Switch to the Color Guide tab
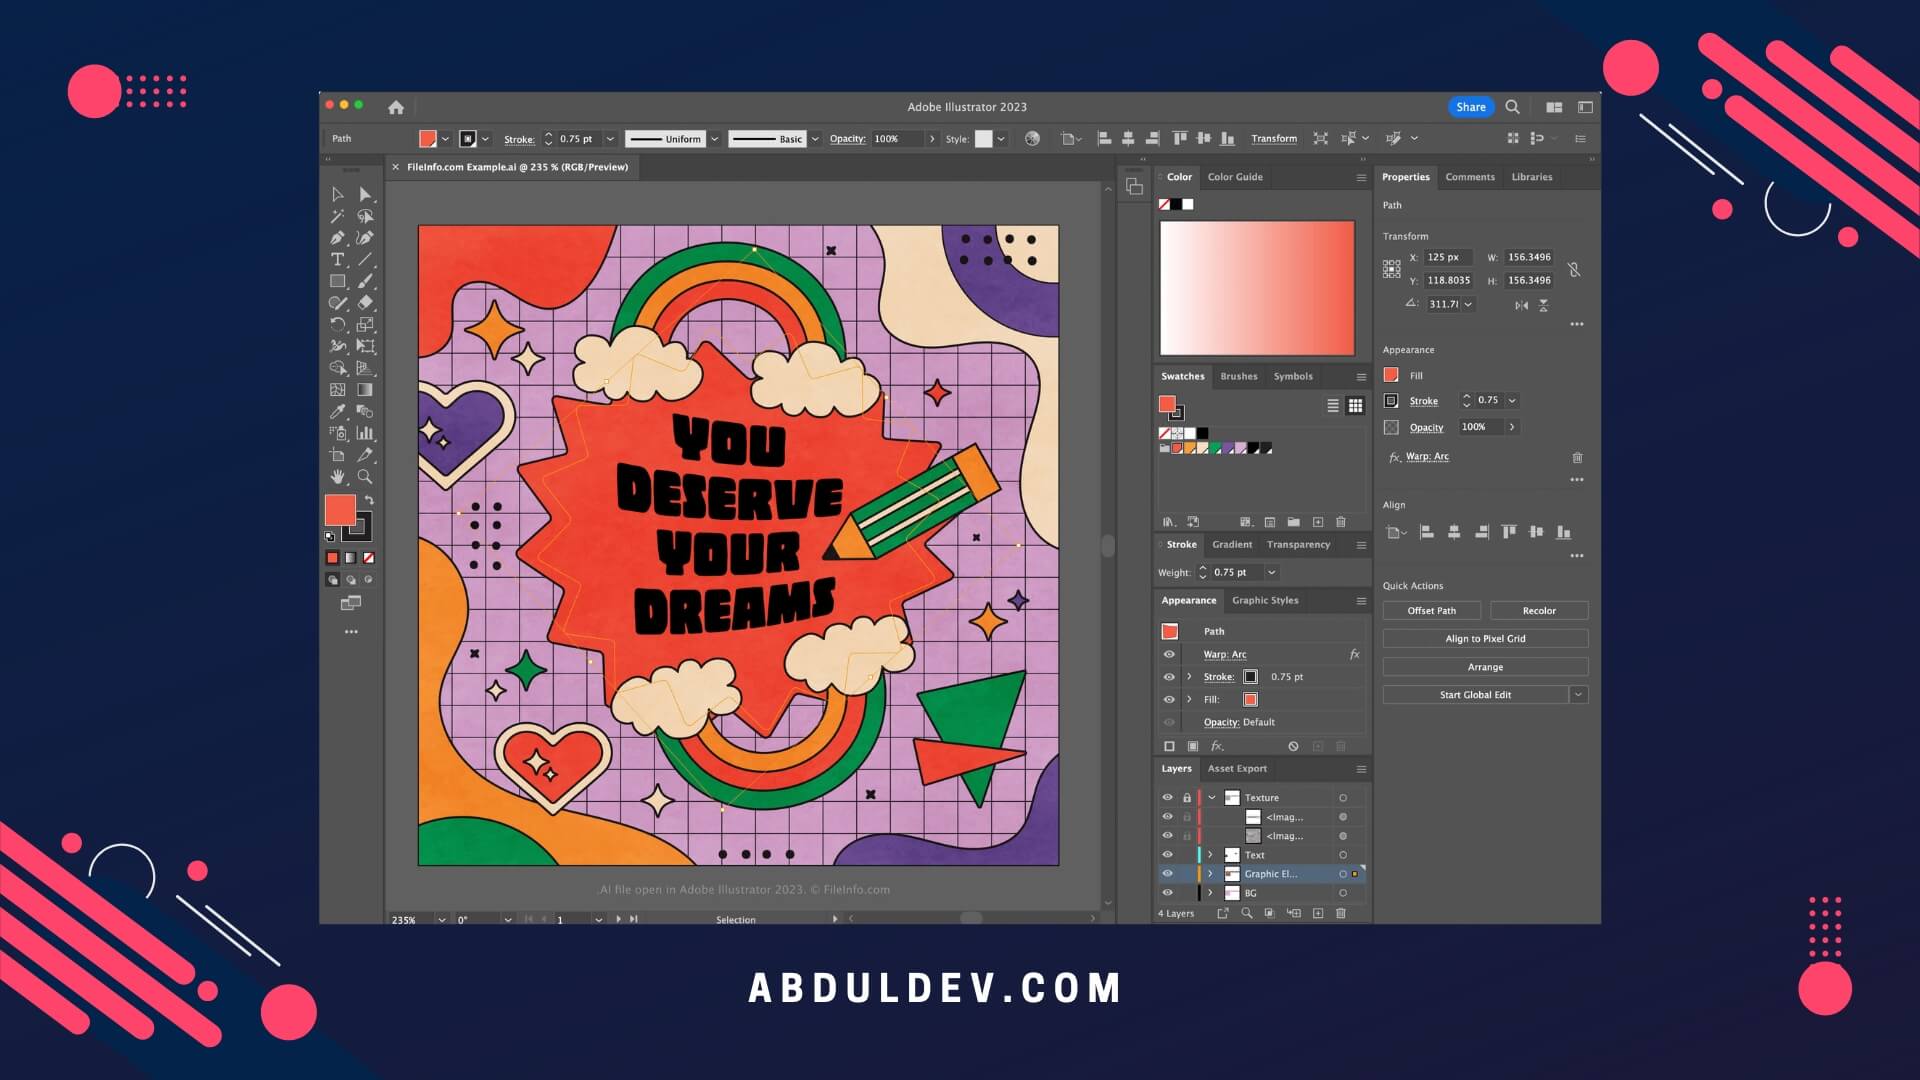1920x1080 pixels. [x=1236, y=175]
